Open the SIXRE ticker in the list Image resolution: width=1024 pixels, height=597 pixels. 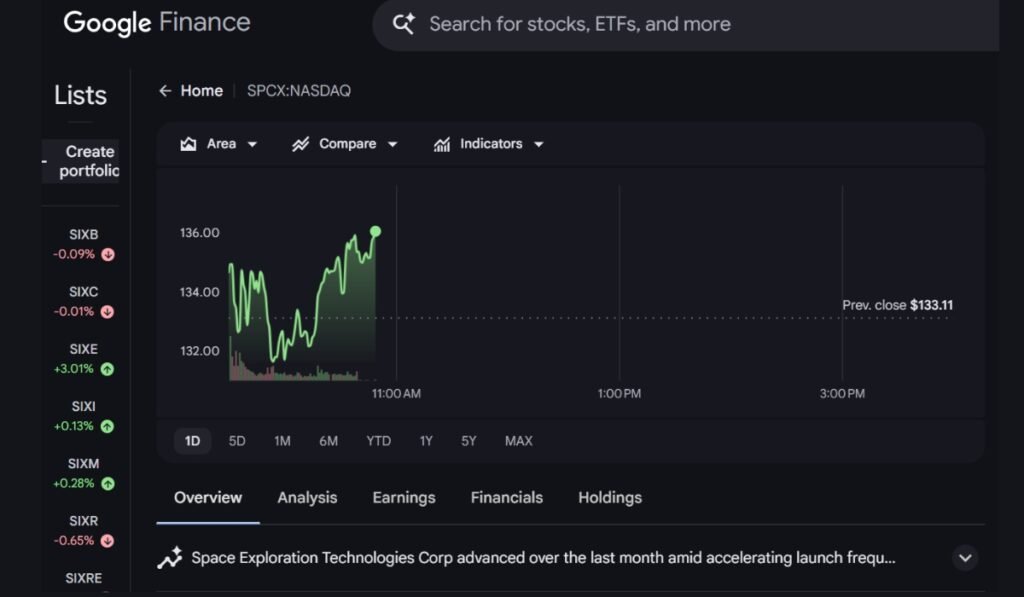(x=84, y=578)
